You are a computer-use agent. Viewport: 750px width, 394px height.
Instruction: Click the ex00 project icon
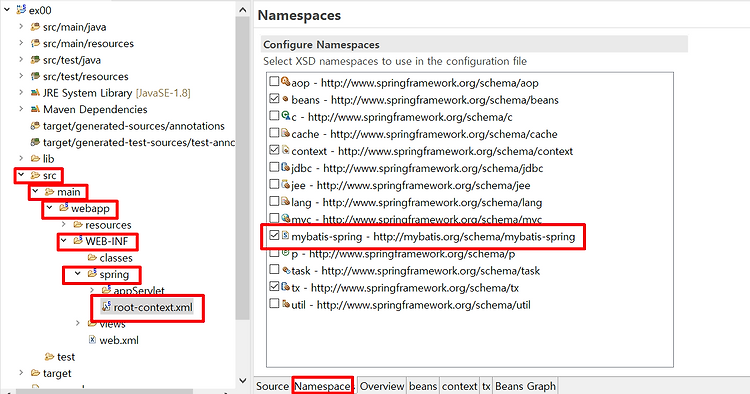[21, 9]
